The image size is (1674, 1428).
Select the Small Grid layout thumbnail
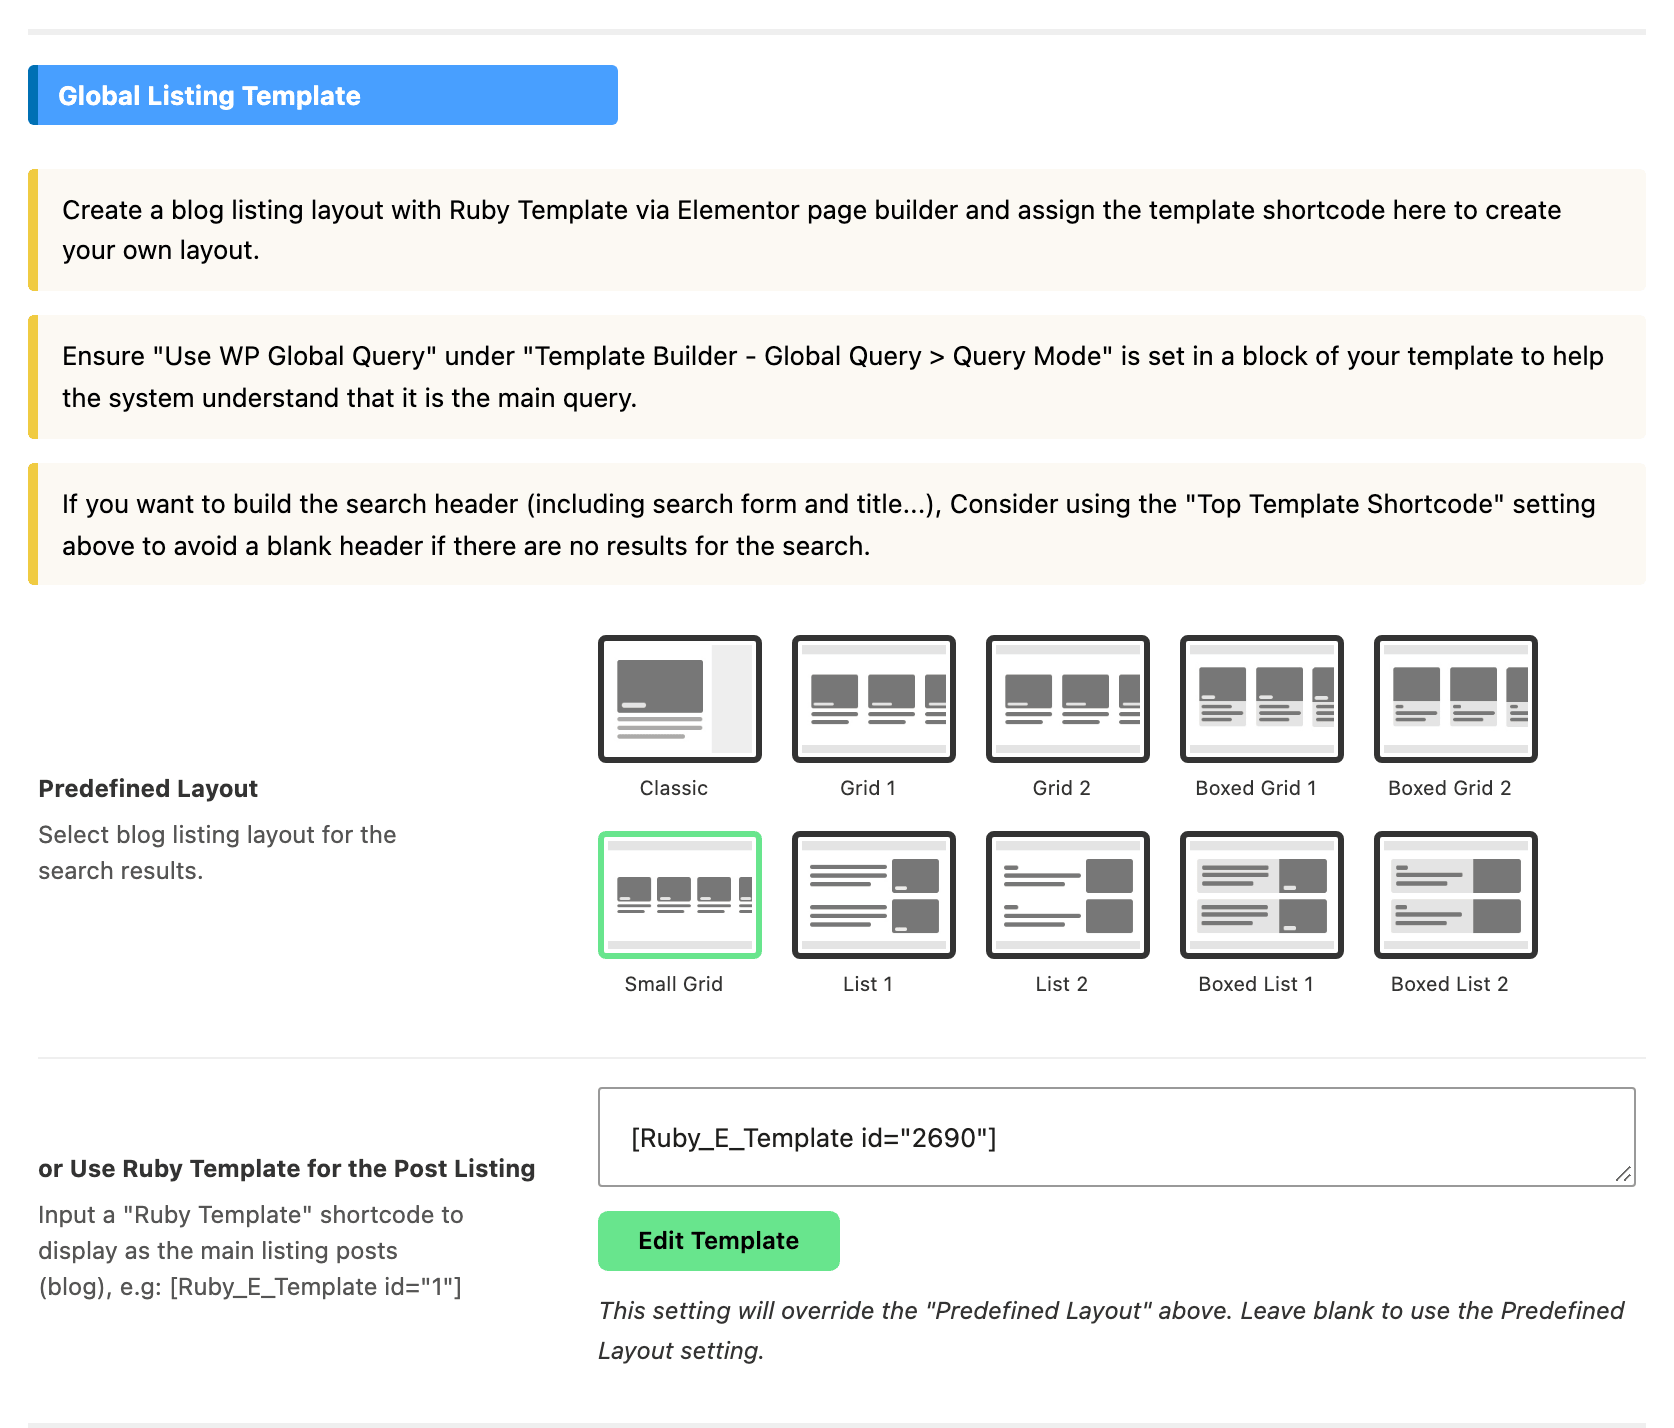[680, 895]
